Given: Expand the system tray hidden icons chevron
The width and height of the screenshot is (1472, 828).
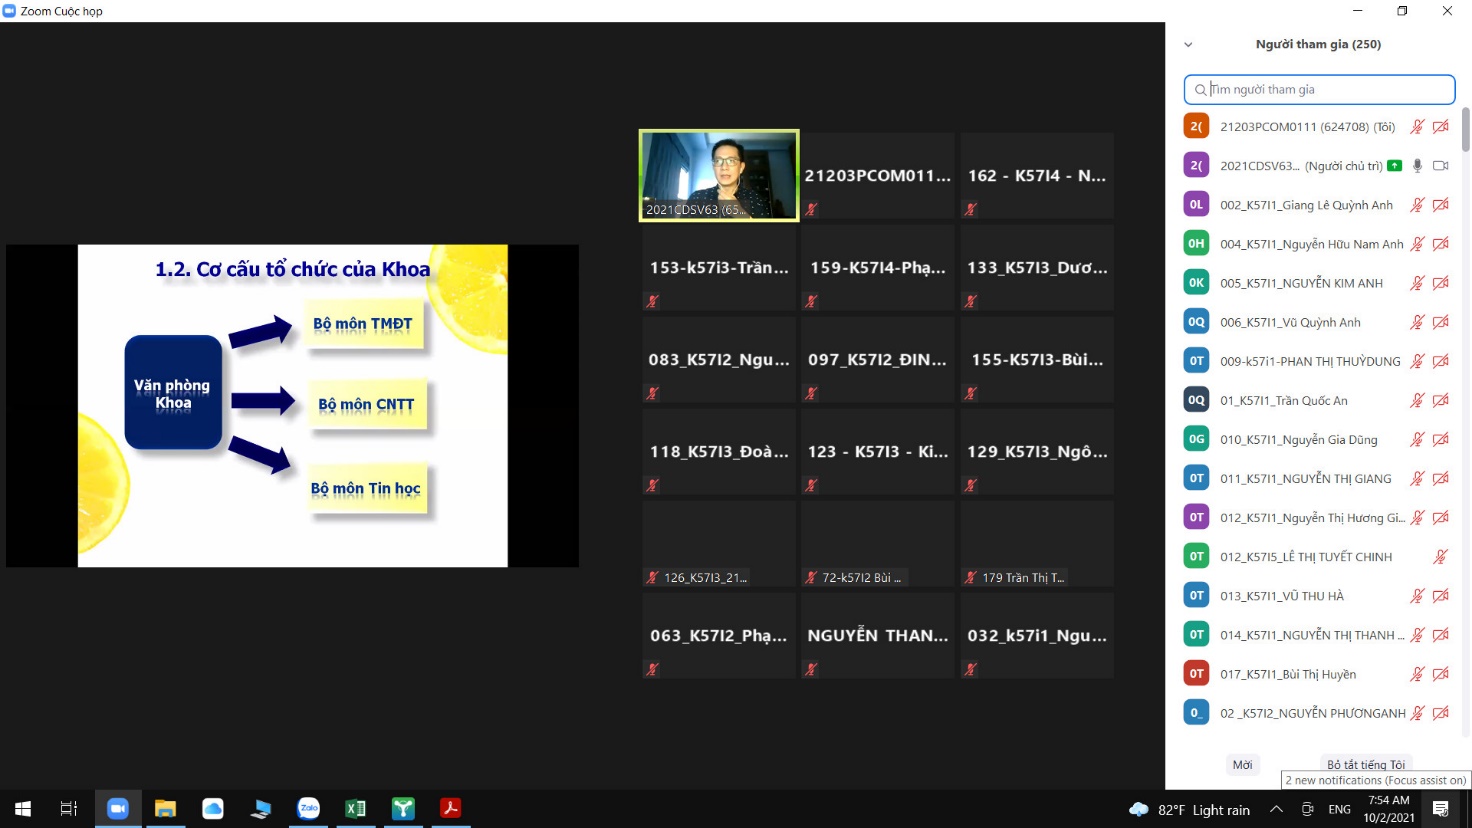Looking at the screenshot, I should [1276, 810].
